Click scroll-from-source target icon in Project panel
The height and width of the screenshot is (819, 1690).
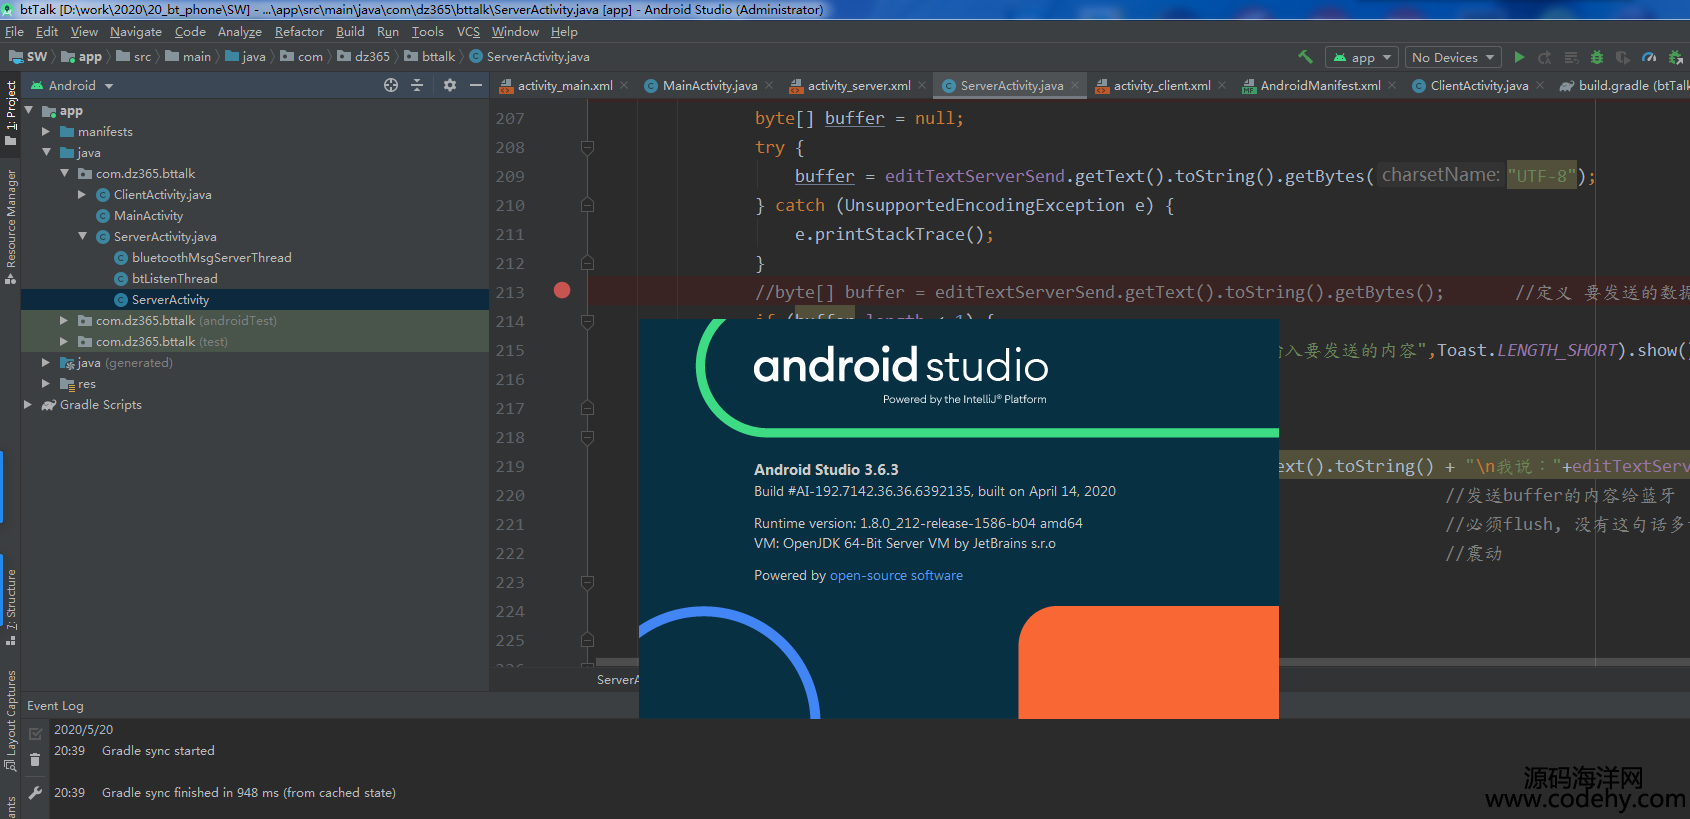point(391,85)
